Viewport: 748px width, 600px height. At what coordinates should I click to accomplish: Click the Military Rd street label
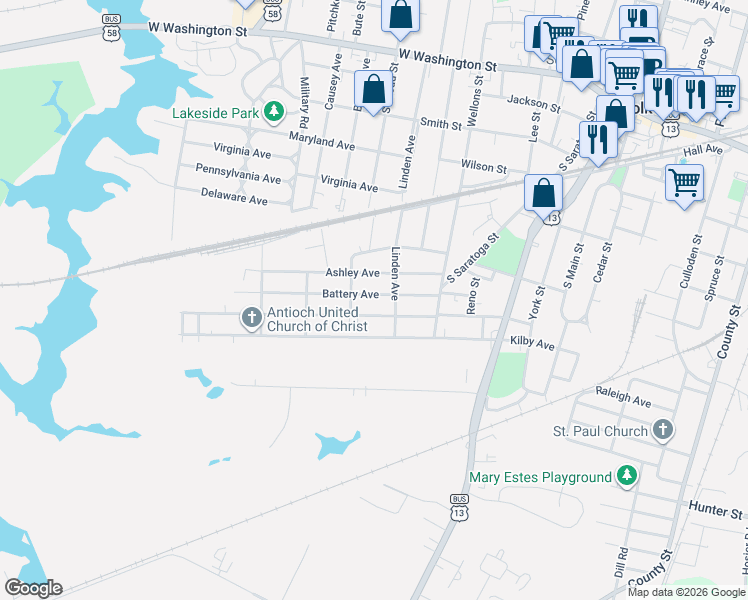tap(304, 103)
